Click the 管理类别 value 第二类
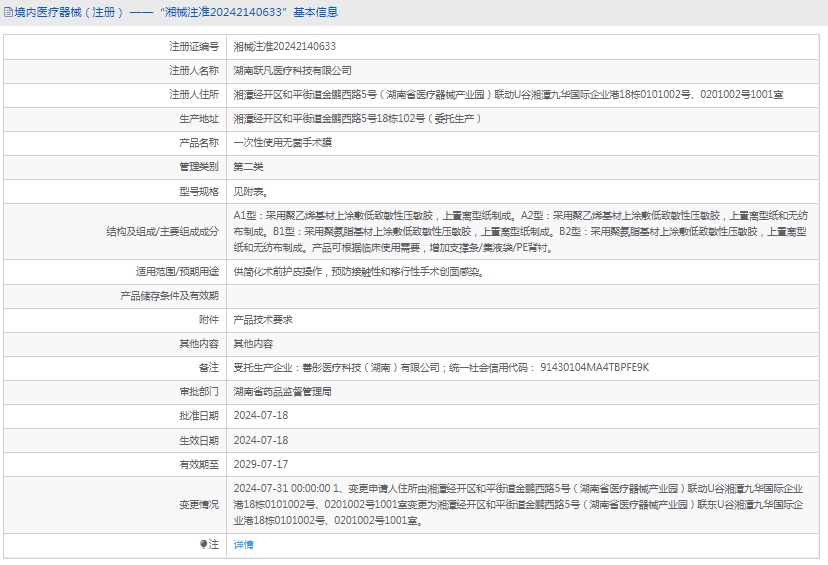The height and width of the screenshot is (565, 828). (248, 167)
